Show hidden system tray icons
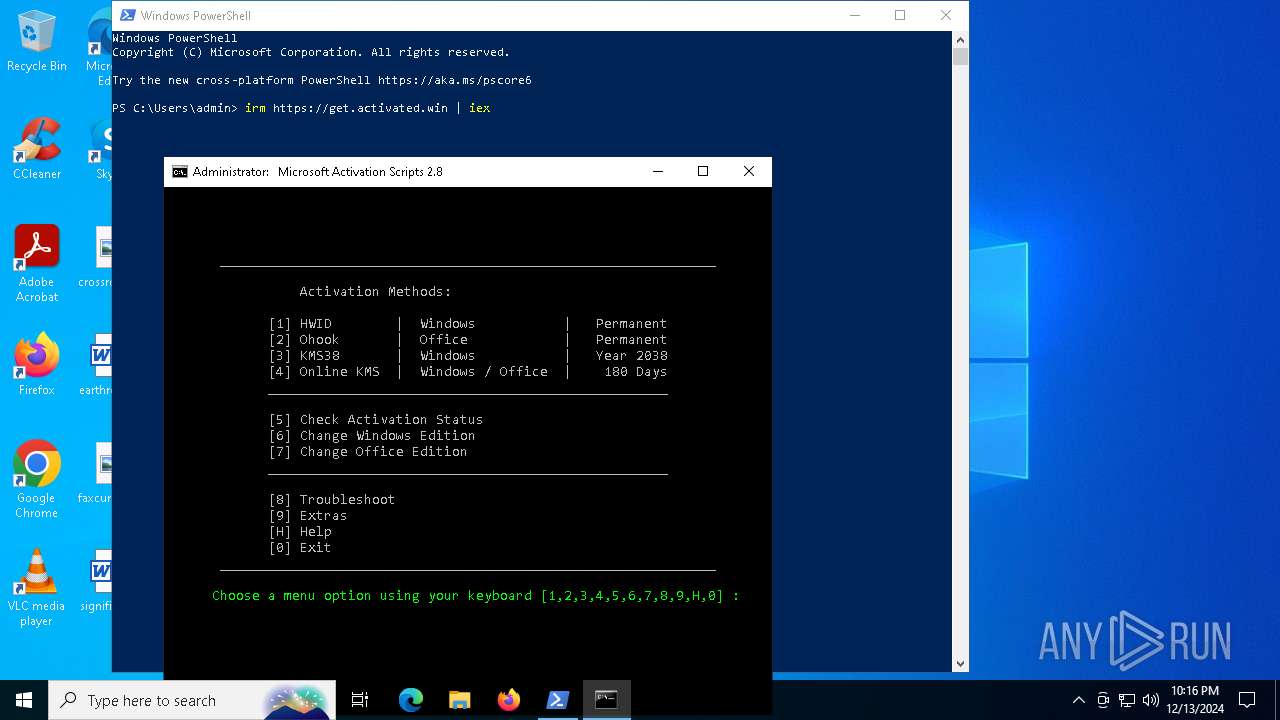 point(1078,700)
